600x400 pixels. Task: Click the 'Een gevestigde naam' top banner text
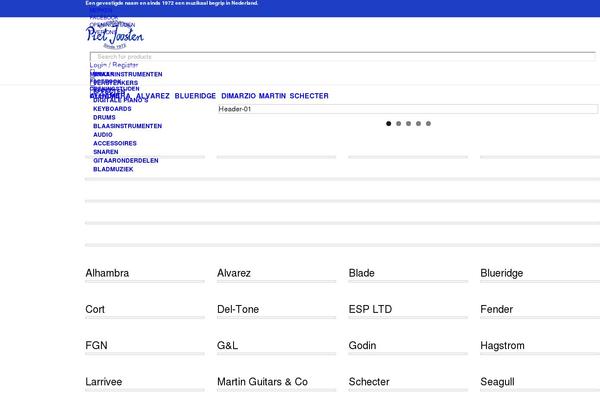[x=172, y=3]
